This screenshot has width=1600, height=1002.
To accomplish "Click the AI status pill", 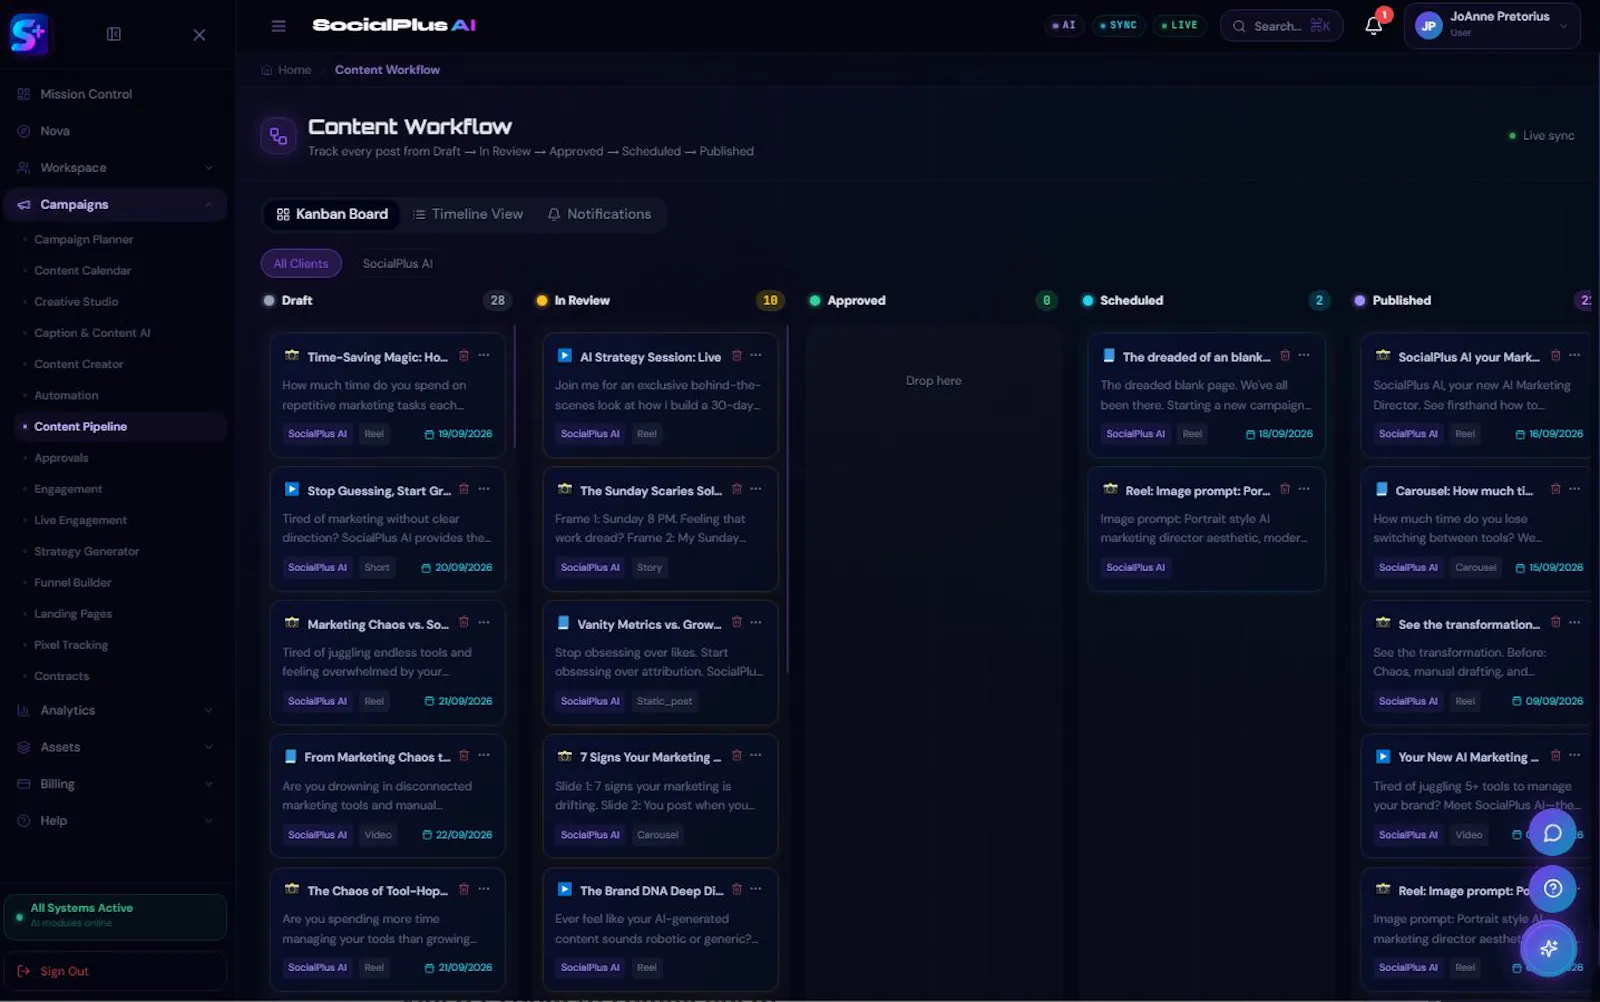I will (1064, 25).
